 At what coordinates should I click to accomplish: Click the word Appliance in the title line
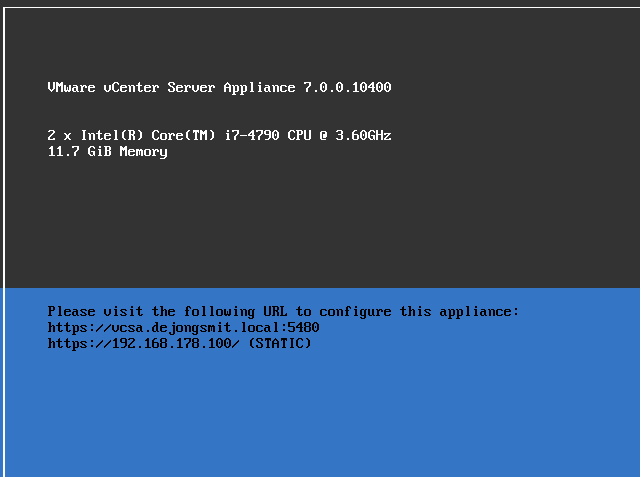click(259, 88)
